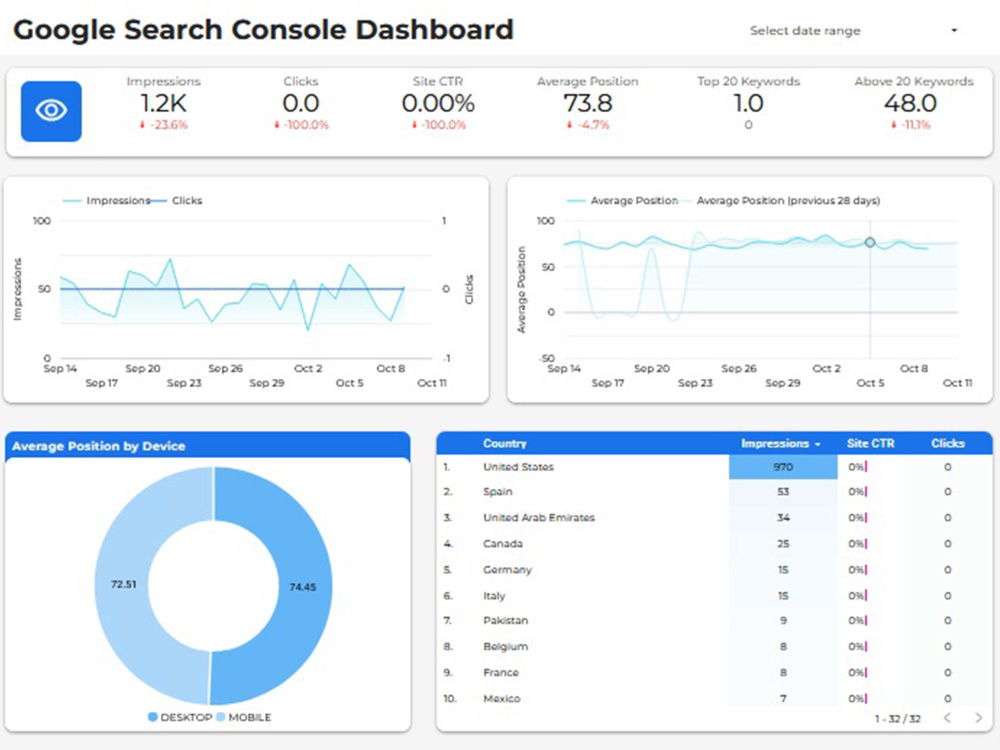Click the mobile donut segment 72.51

(x=123, y=584)
